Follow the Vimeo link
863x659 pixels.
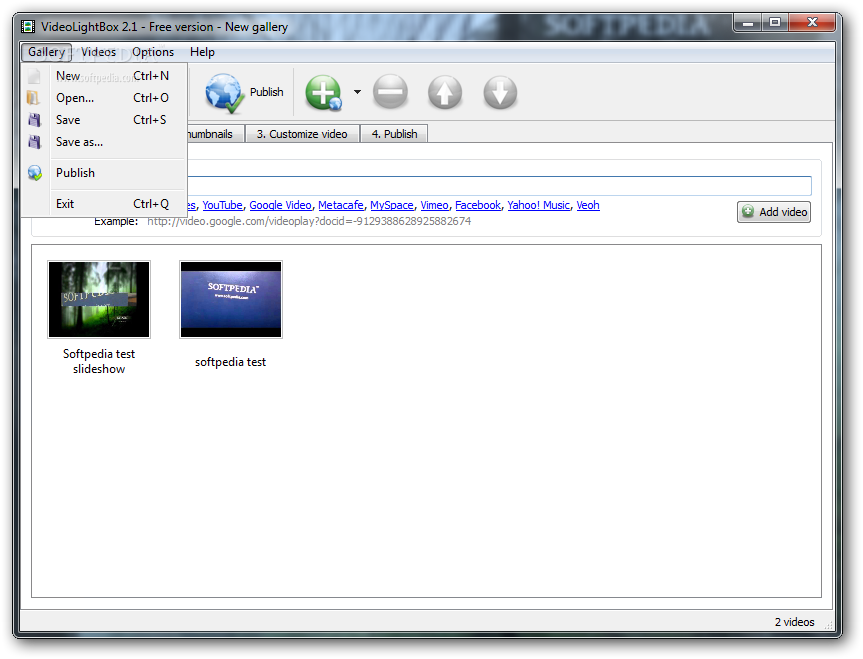click(434, 205)
